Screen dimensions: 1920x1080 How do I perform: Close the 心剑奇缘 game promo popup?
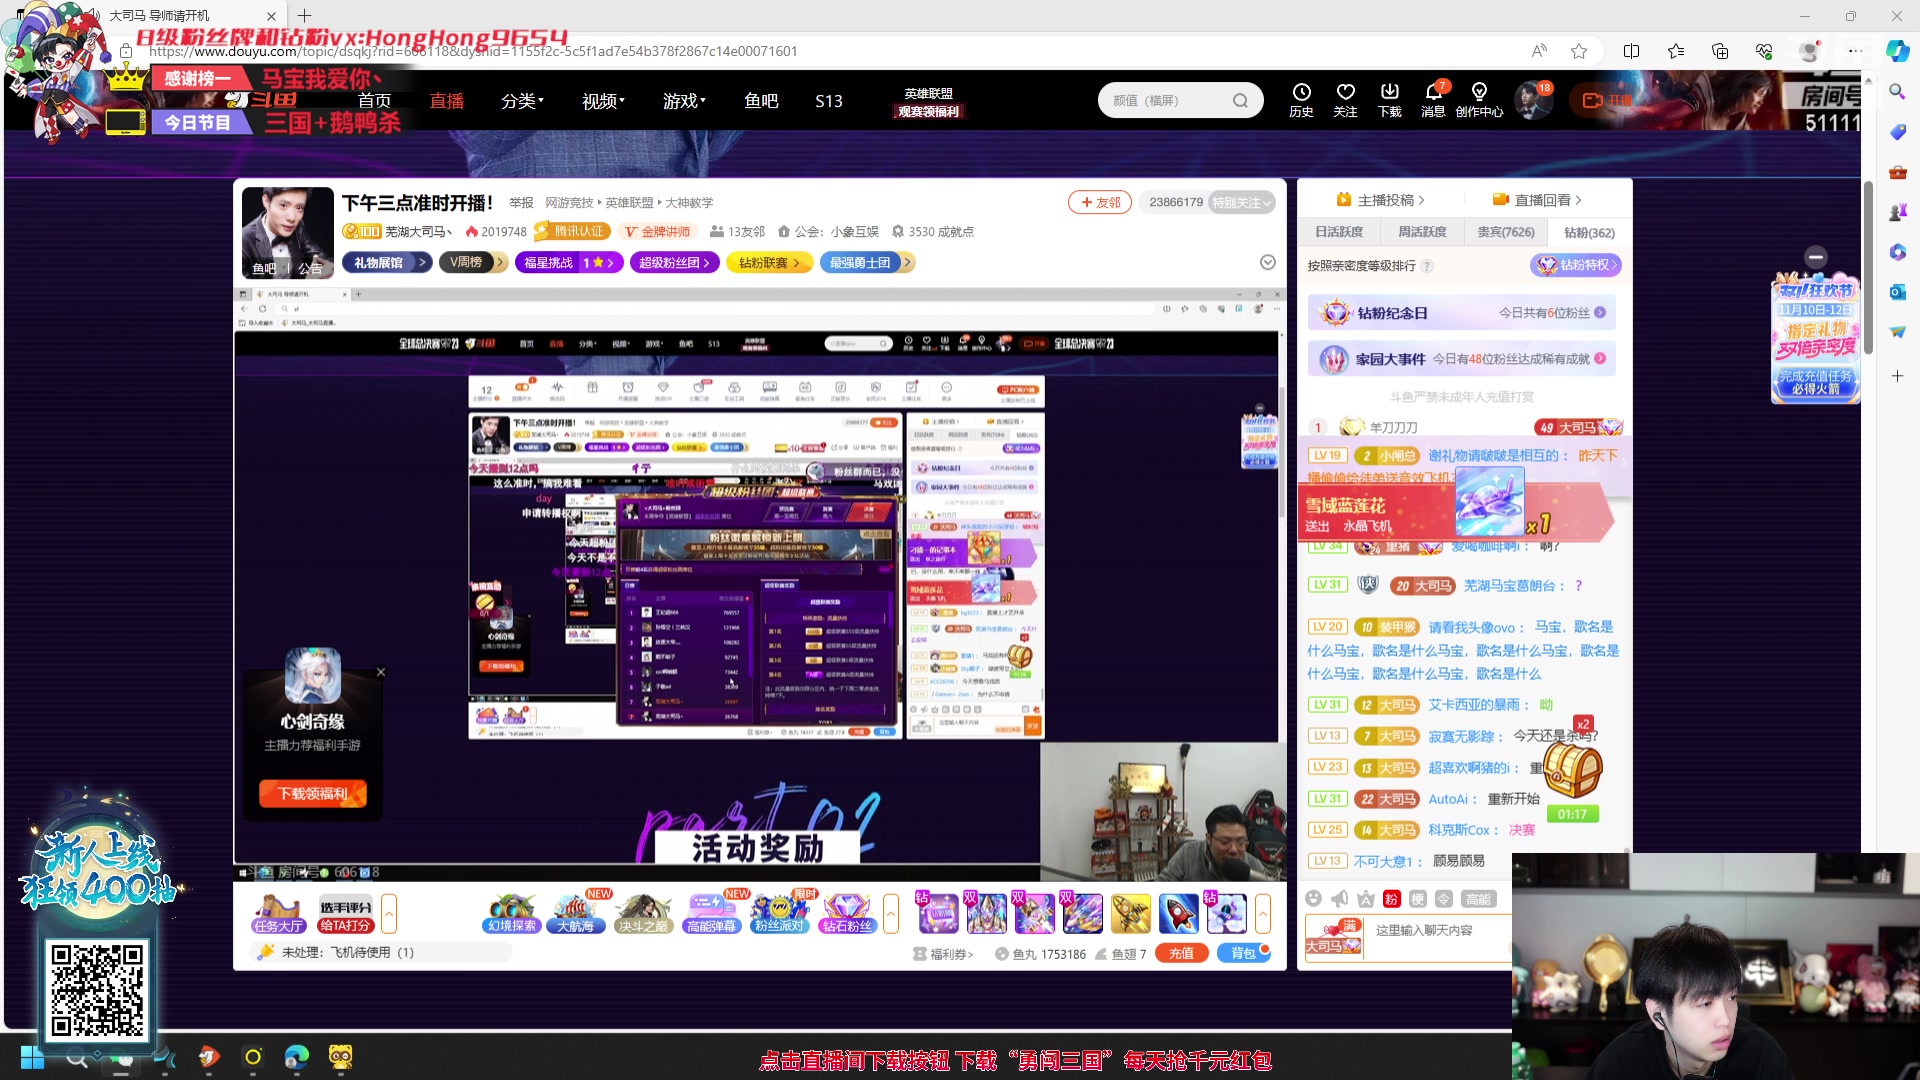click(381, 673)
